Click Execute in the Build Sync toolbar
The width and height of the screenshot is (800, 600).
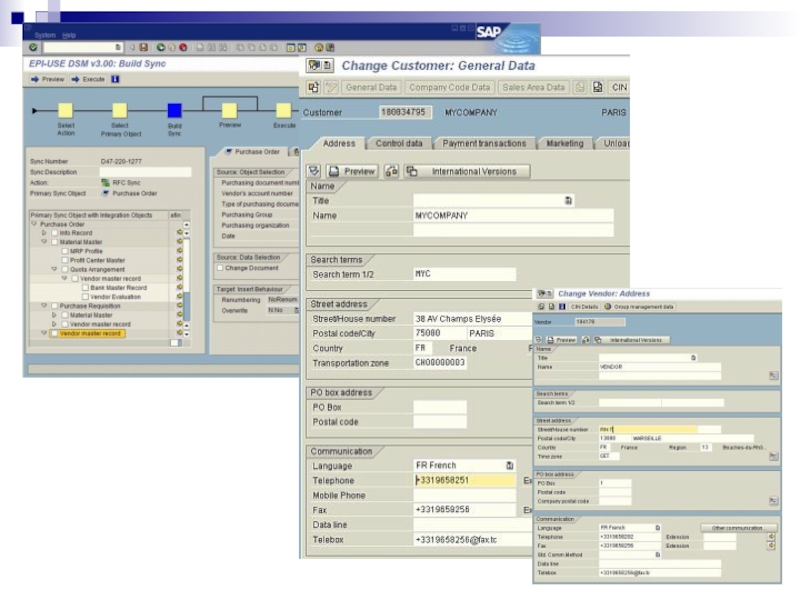pyautogui.click(x=88, y=79)
